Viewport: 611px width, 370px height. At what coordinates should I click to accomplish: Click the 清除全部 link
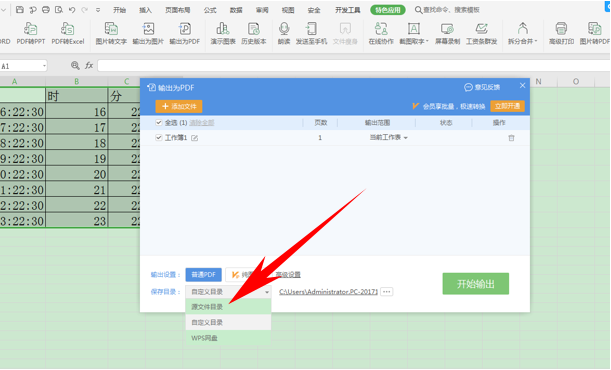point(201,123)
